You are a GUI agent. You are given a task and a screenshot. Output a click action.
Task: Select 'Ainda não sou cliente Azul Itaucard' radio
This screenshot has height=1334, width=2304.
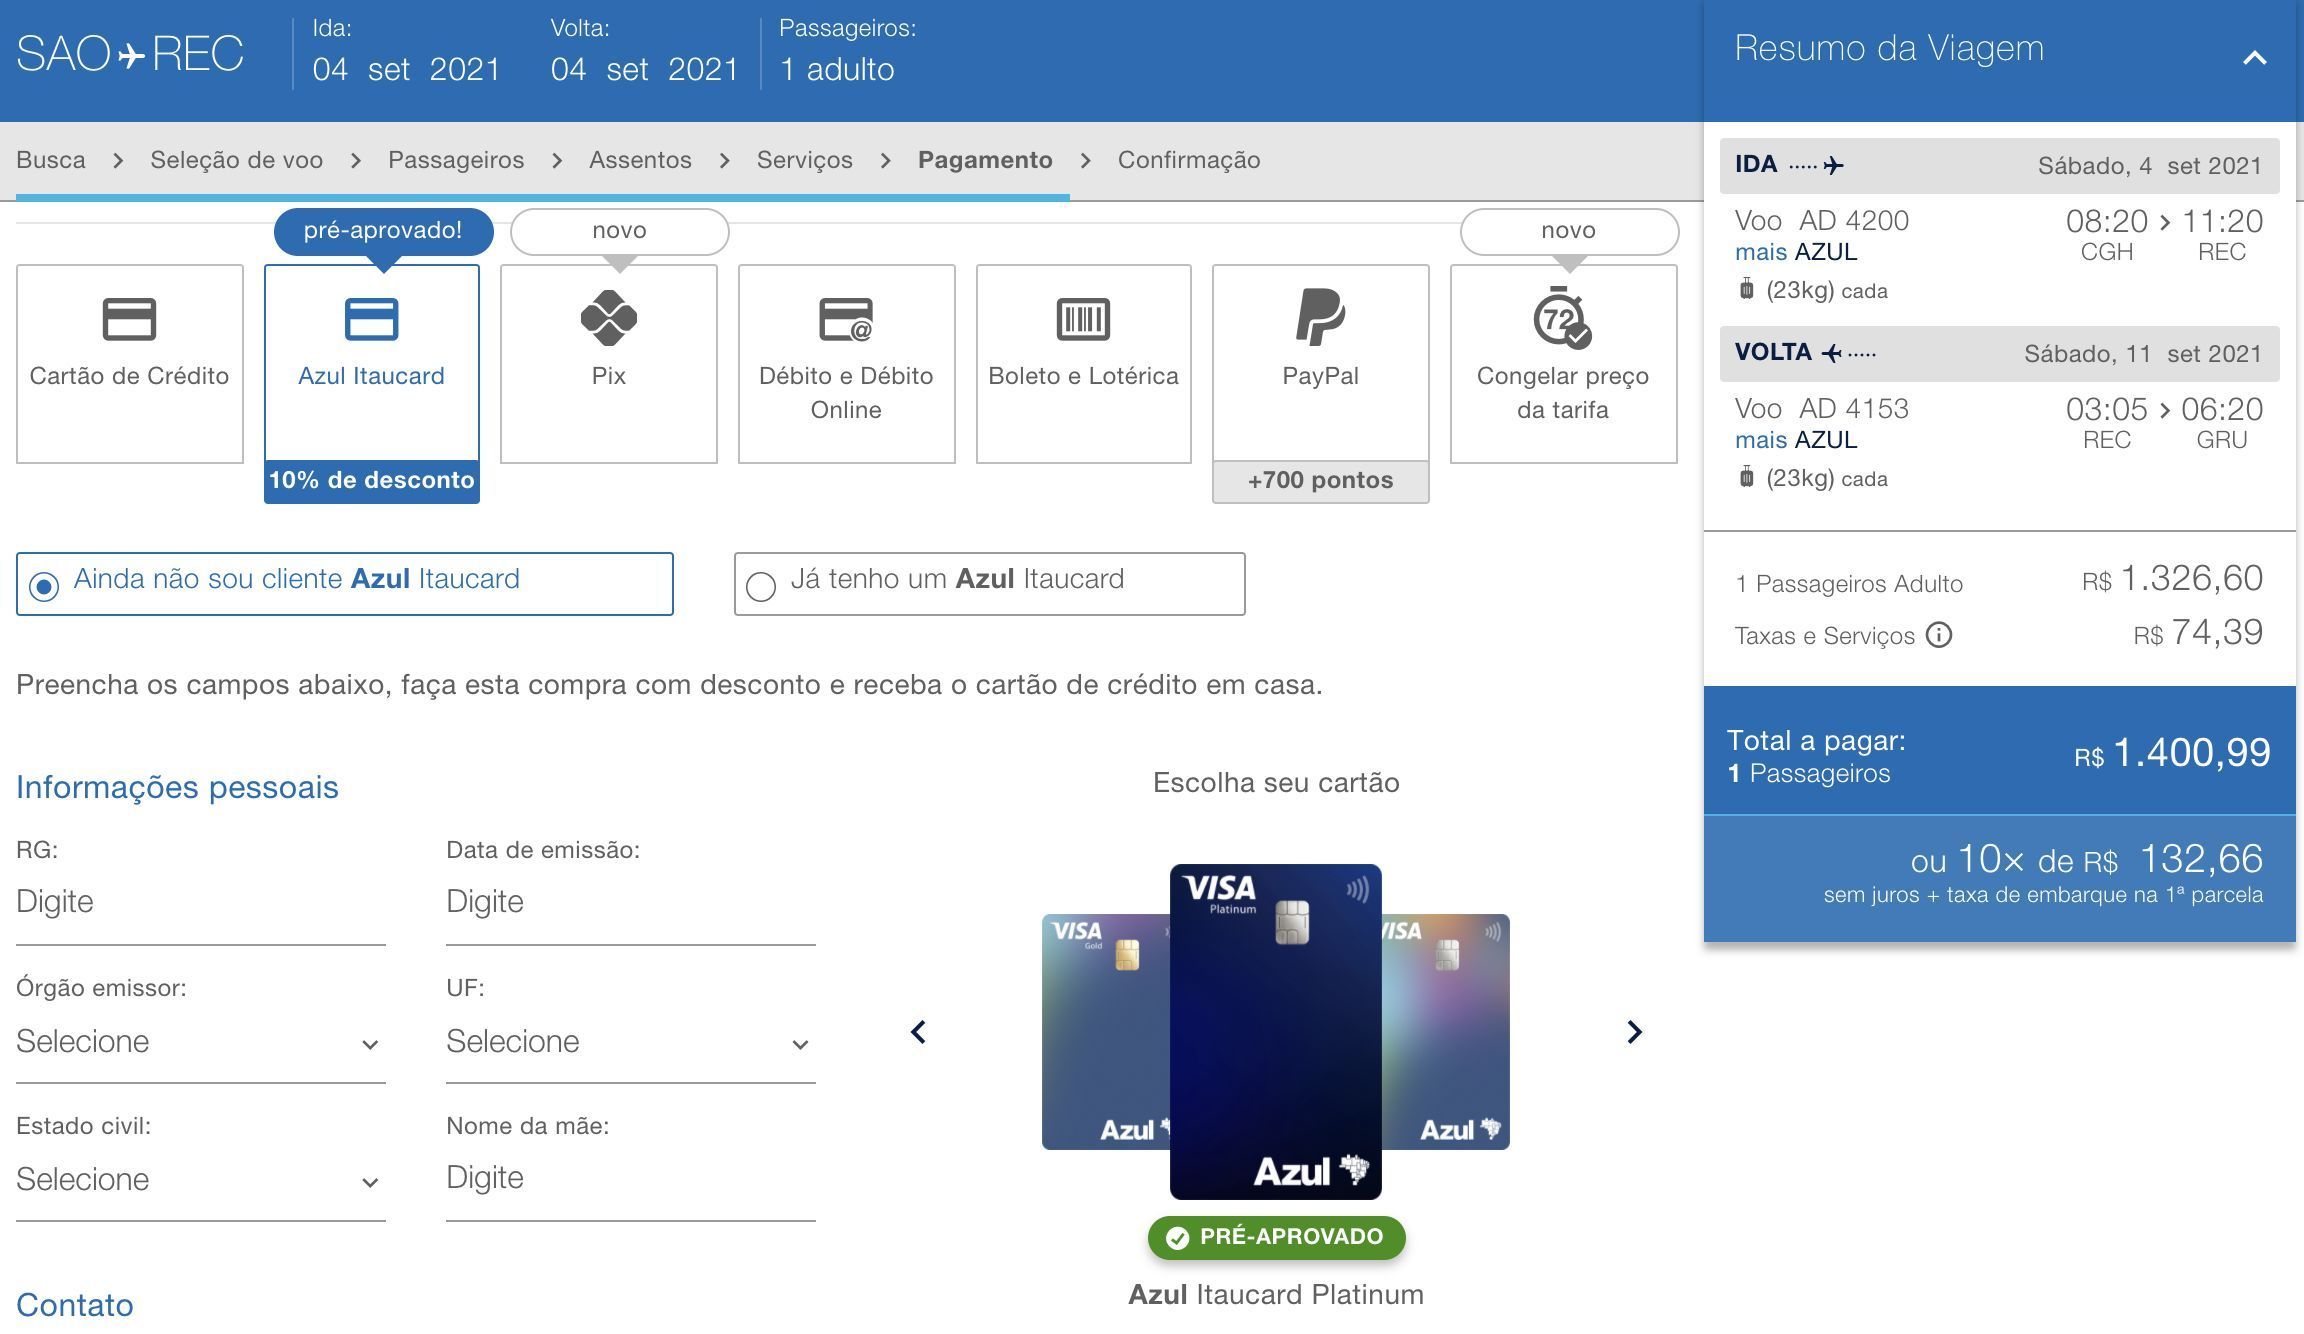44,585
